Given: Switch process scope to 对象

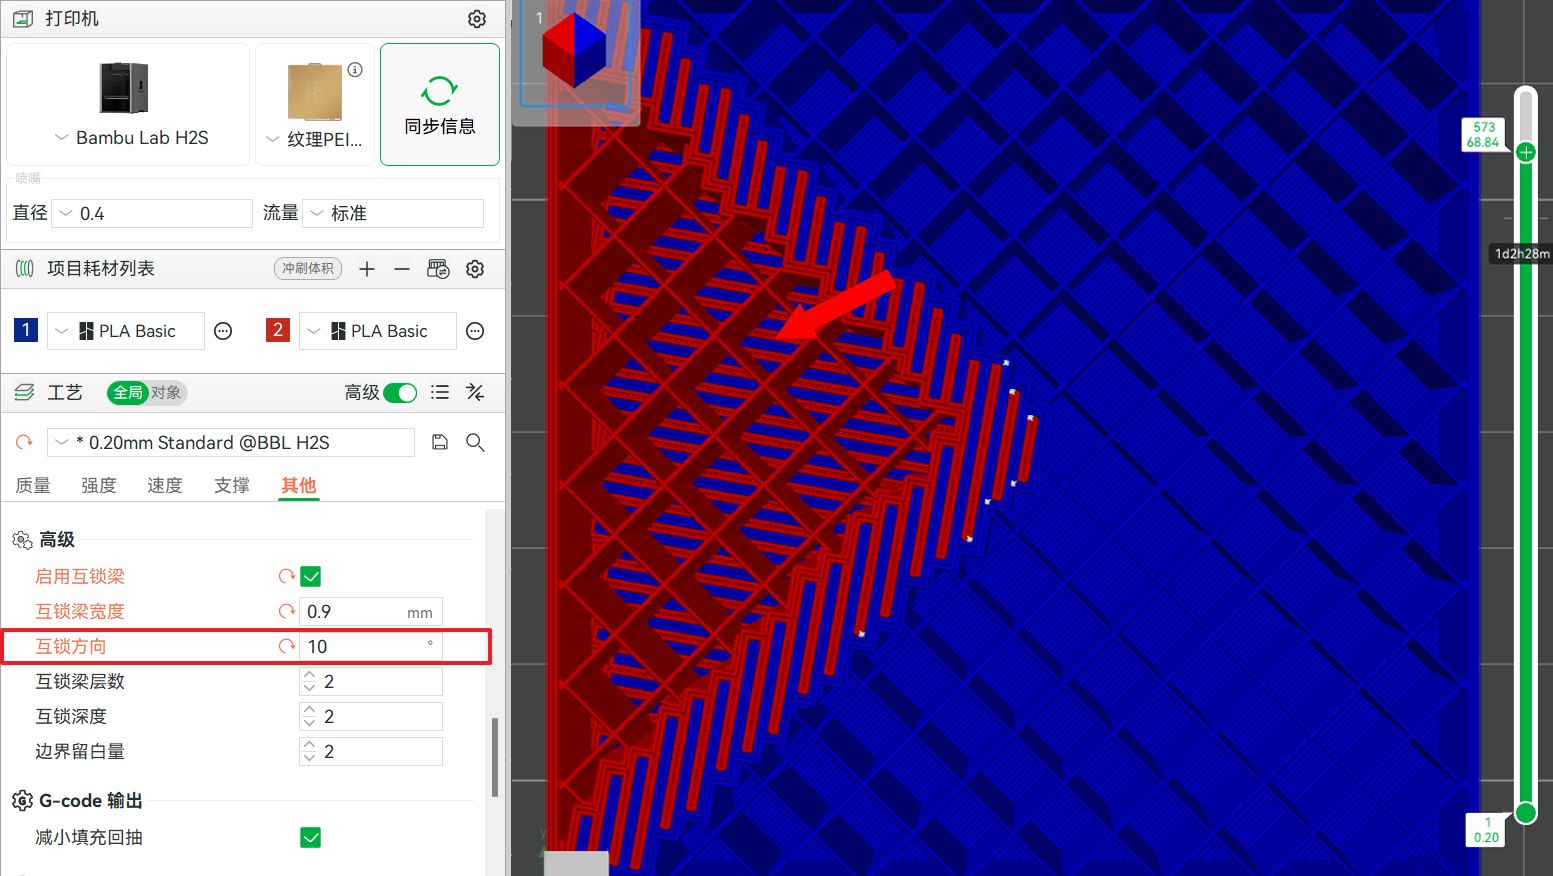Looking at the screenshot, I should pyautogui.click(x=166, y=393).
